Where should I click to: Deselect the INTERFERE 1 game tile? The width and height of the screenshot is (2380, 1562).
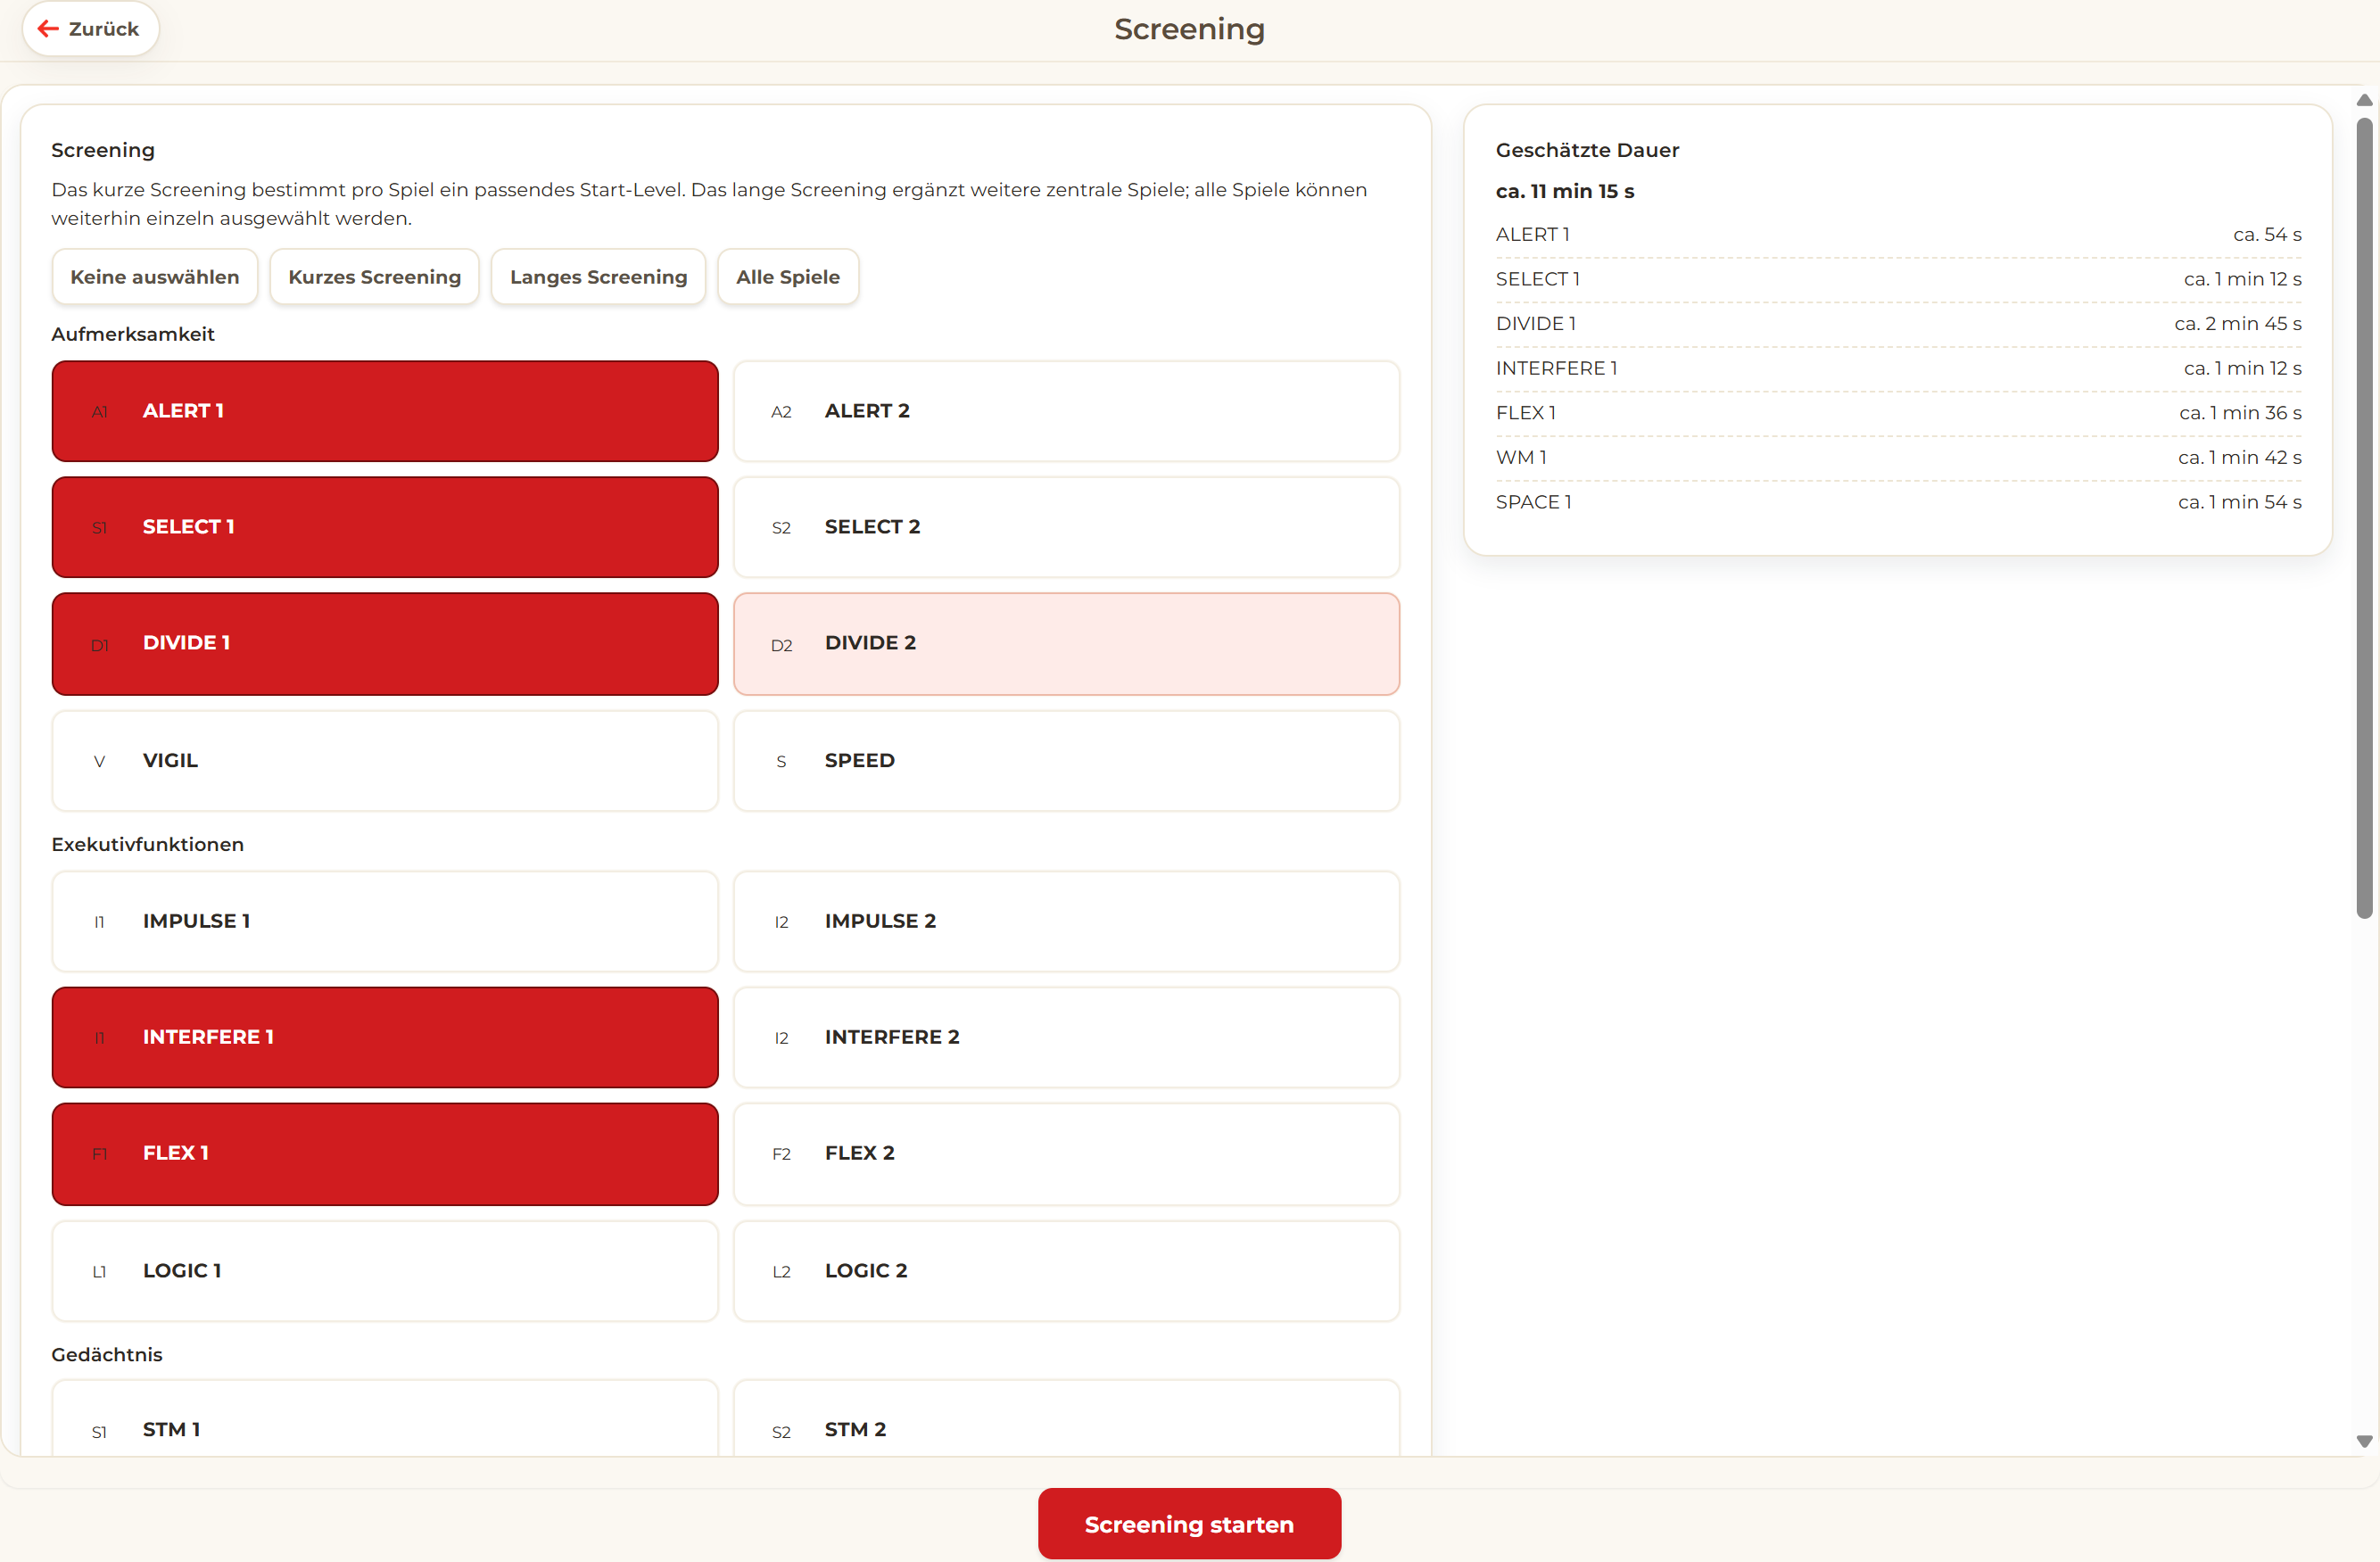pyautogui.click(x=385, y=1037)
